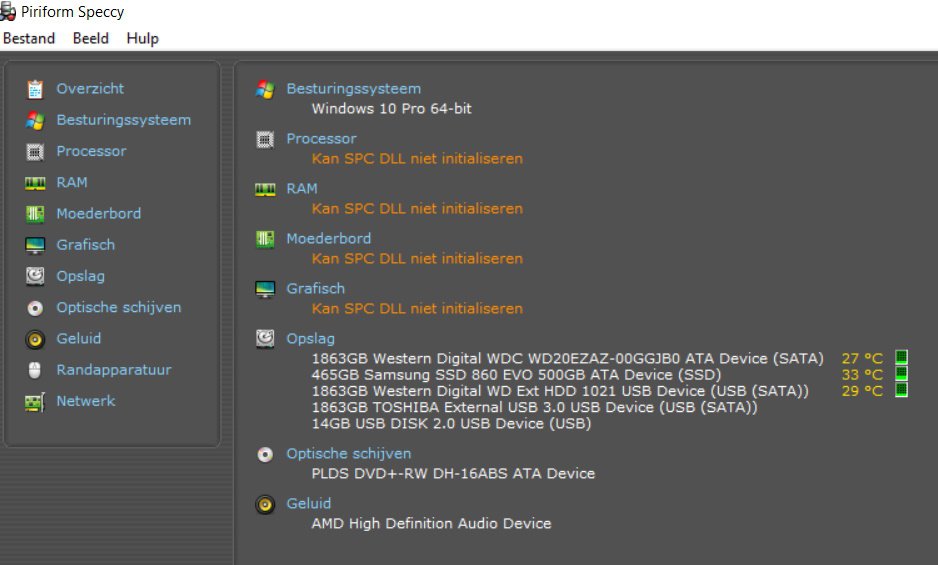938x565 pixels.
Task: Click the Geluid speaker icon in sidebar
Action: (x=35, y=339)
